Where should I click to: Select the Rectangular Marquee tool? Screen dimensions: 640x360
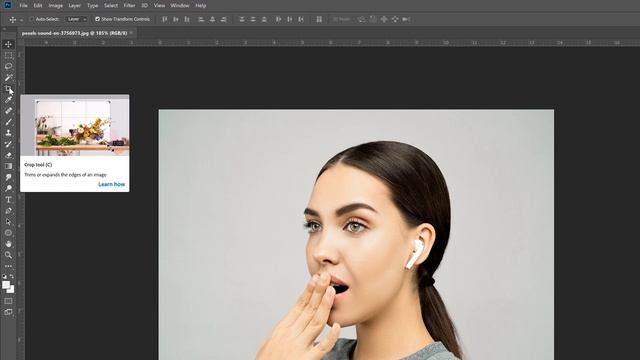8,55
